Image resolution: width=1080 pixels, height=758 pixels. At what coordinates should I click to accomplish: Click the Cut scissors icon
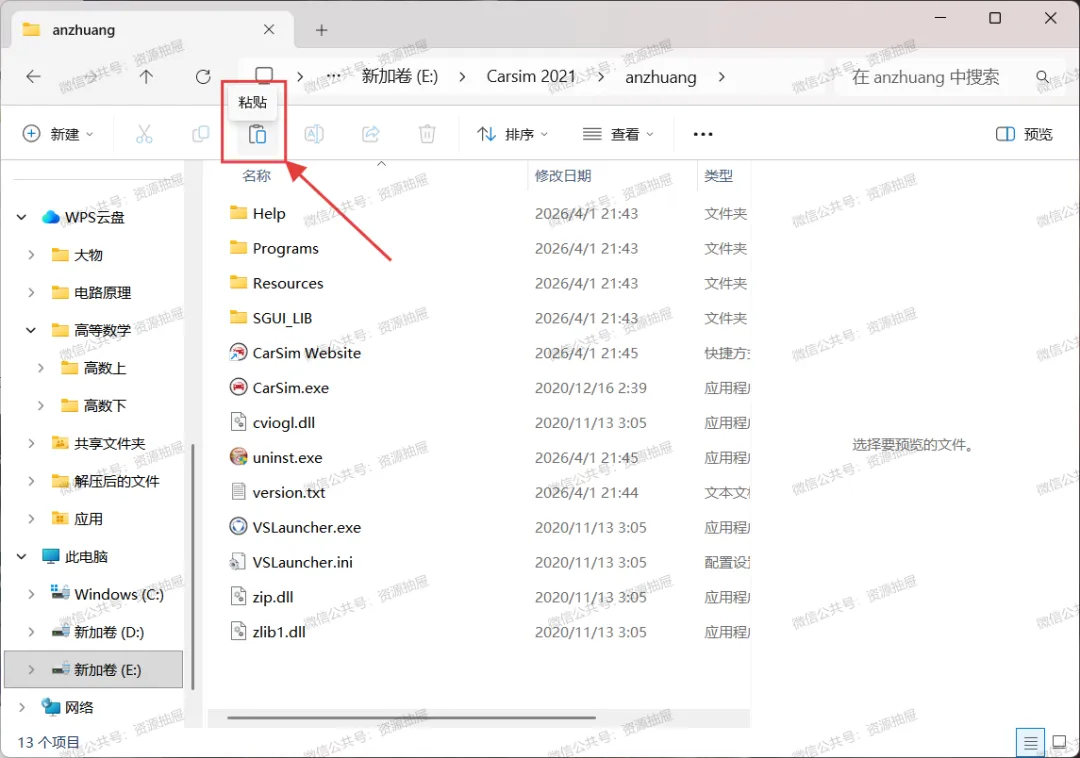tap(144, 134)
